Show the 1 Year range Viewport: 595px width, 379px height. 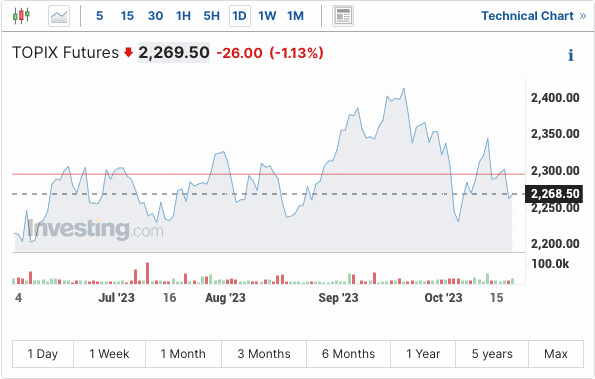[x=423, y=354]
